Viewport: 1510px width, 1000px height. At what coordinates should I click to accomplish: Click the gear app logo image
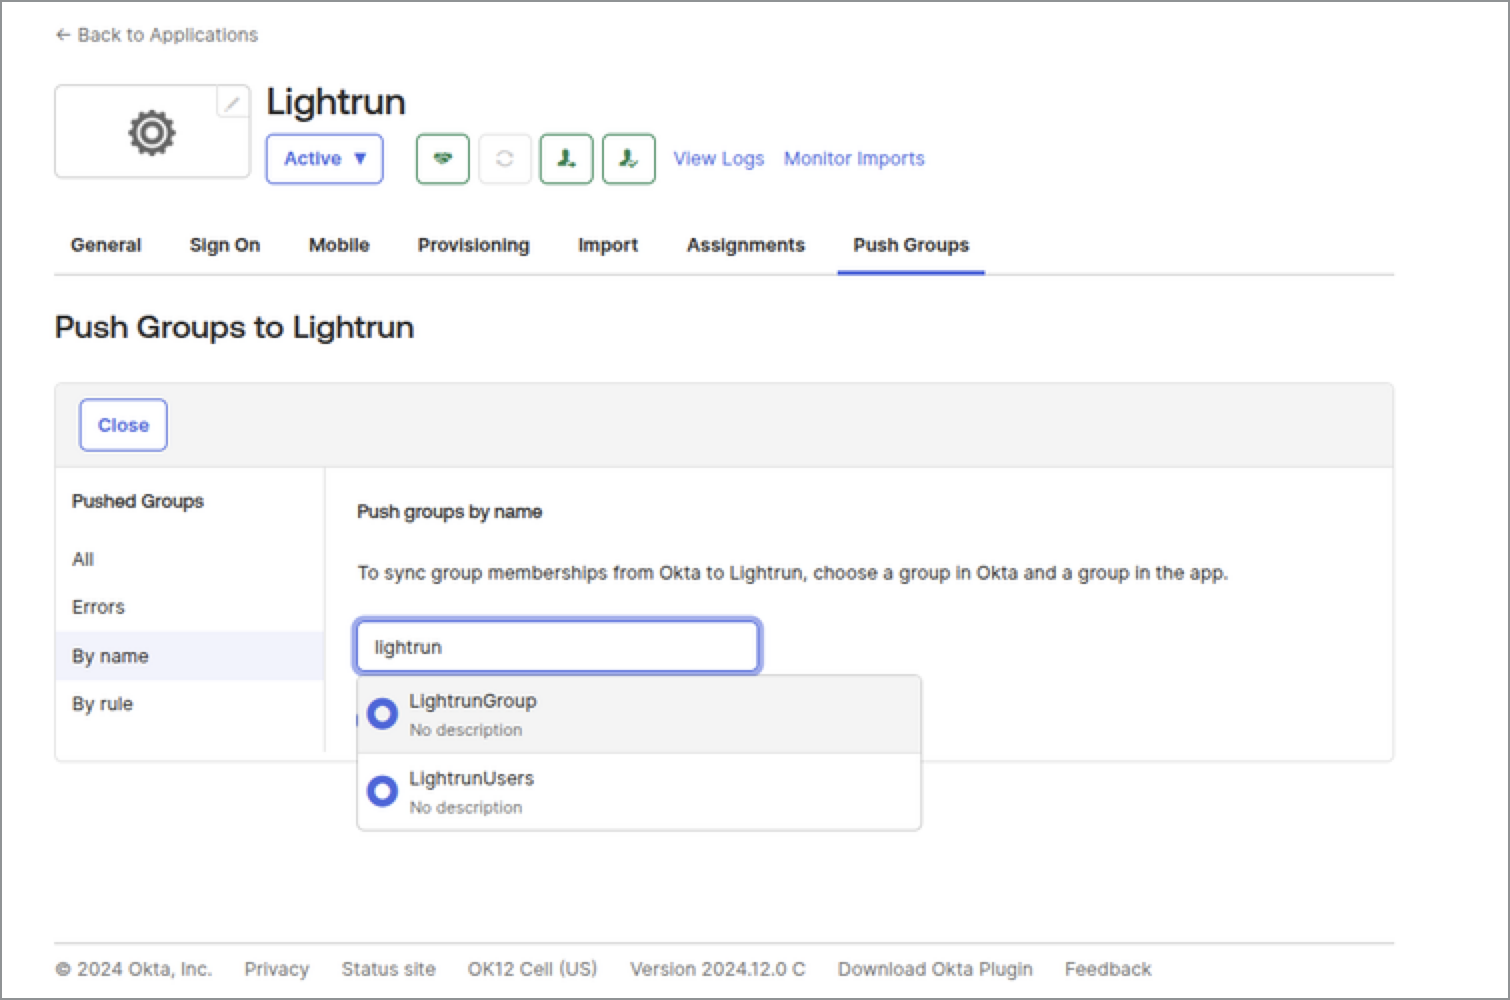(x=151, y=132)
